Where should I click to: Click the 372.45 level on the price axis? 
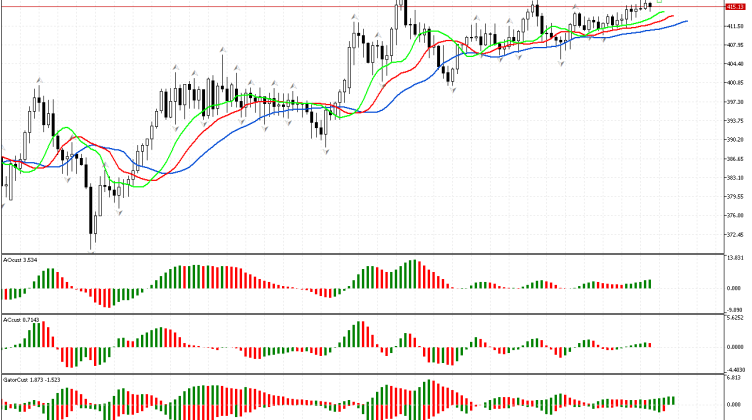coord(737,234)
